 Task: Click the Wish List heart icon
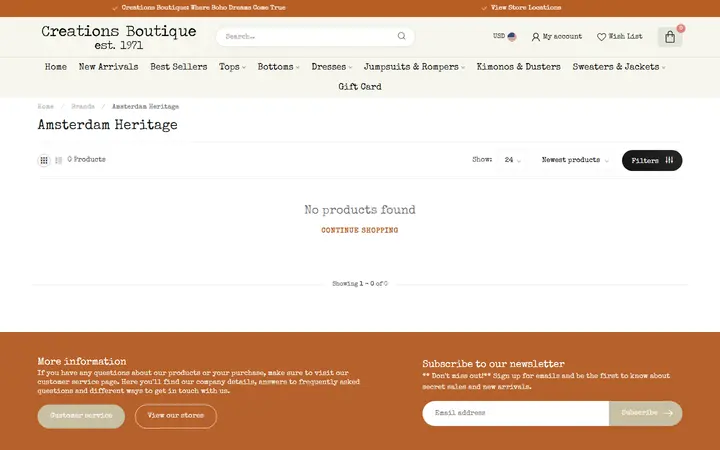point(601,37)
